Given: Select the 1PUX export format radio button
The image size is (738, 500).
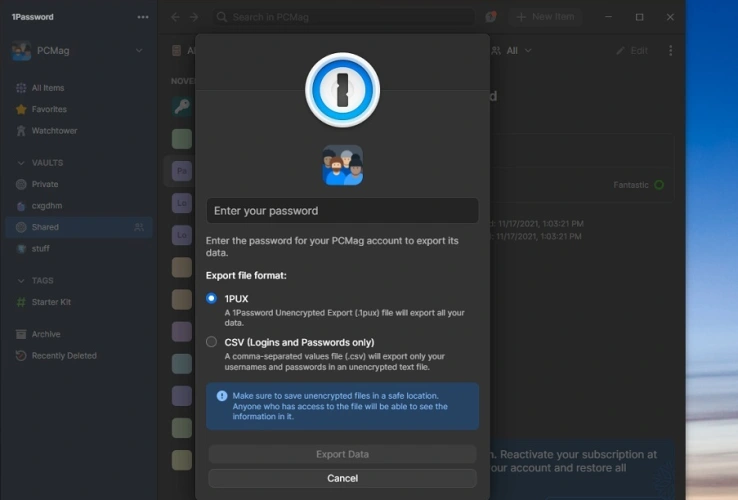Looking at the screenshot, I should point(211,298).
